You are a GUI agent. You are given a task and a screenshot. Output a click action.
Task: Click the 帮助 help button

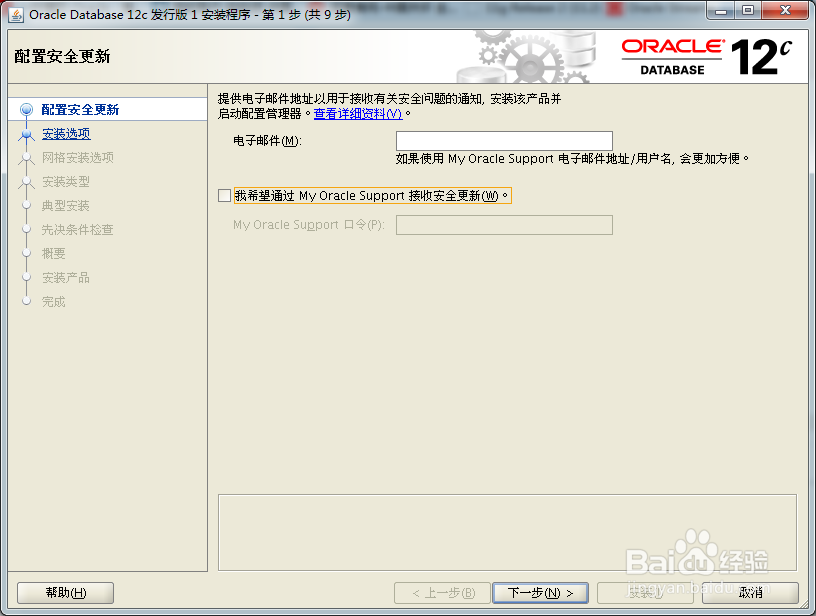coord(64,592)
